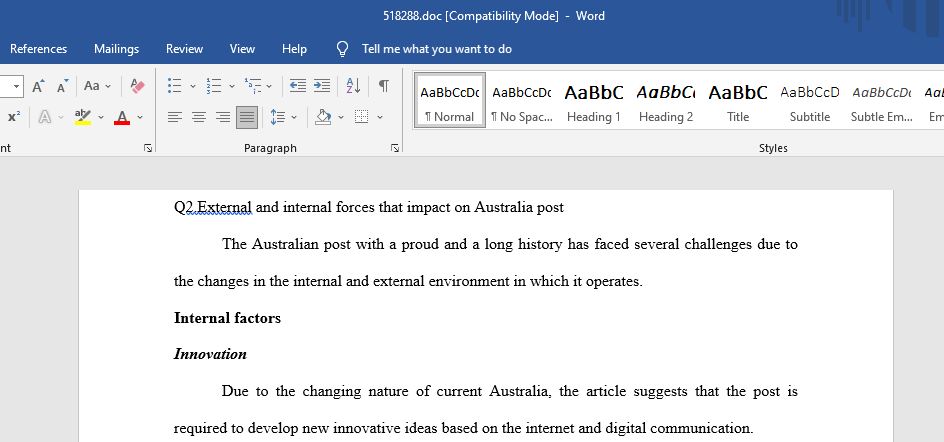Click the 'Internal factors' heading text
Viewport: 944px width, 442px height.
tap(227, 318)
